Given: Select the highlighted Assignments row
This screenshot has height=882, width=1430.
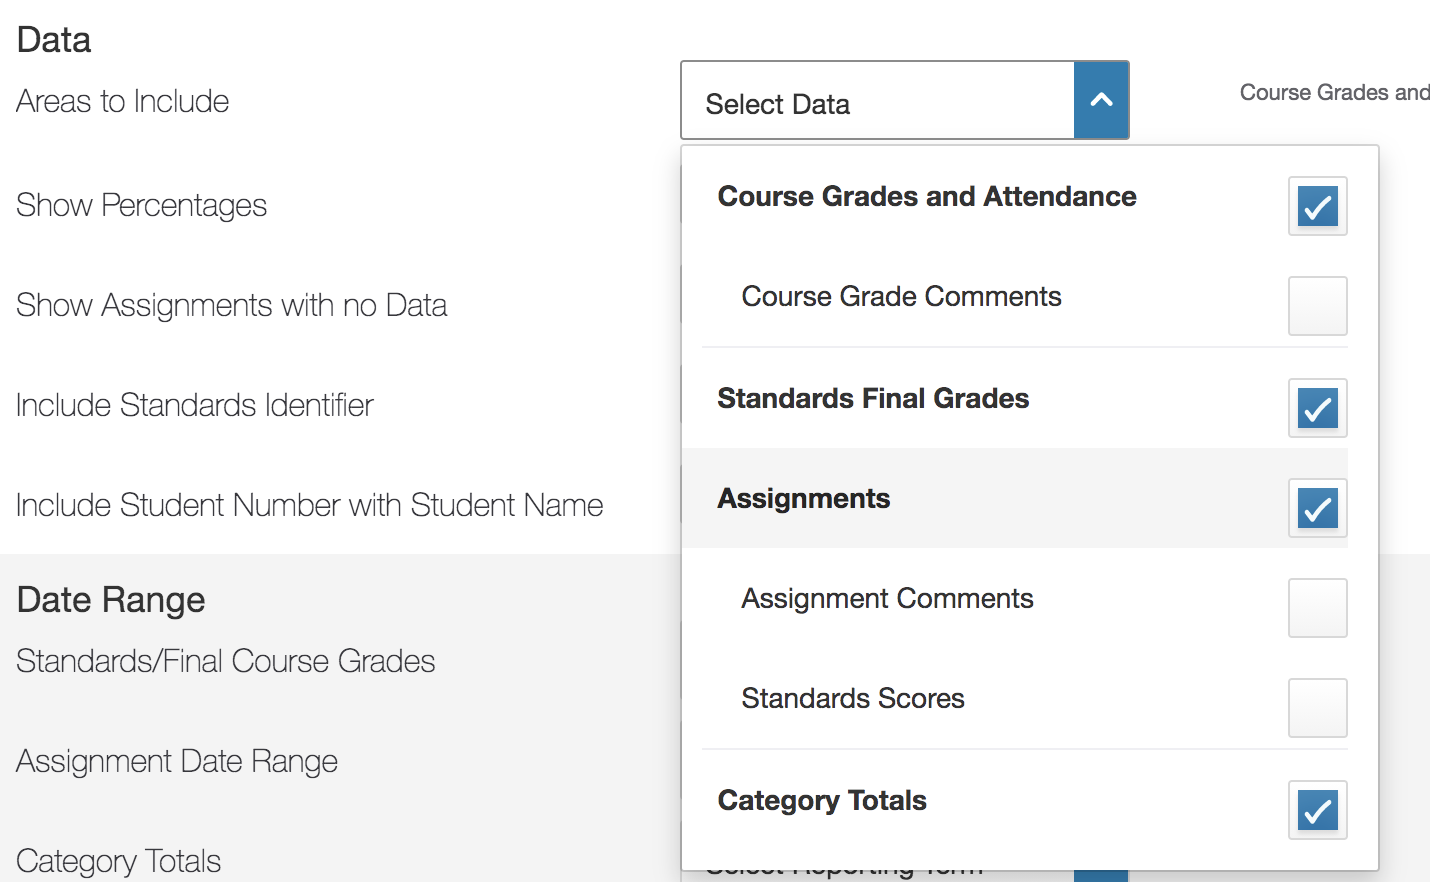Looking at the screenshot, I should (803, 498).
